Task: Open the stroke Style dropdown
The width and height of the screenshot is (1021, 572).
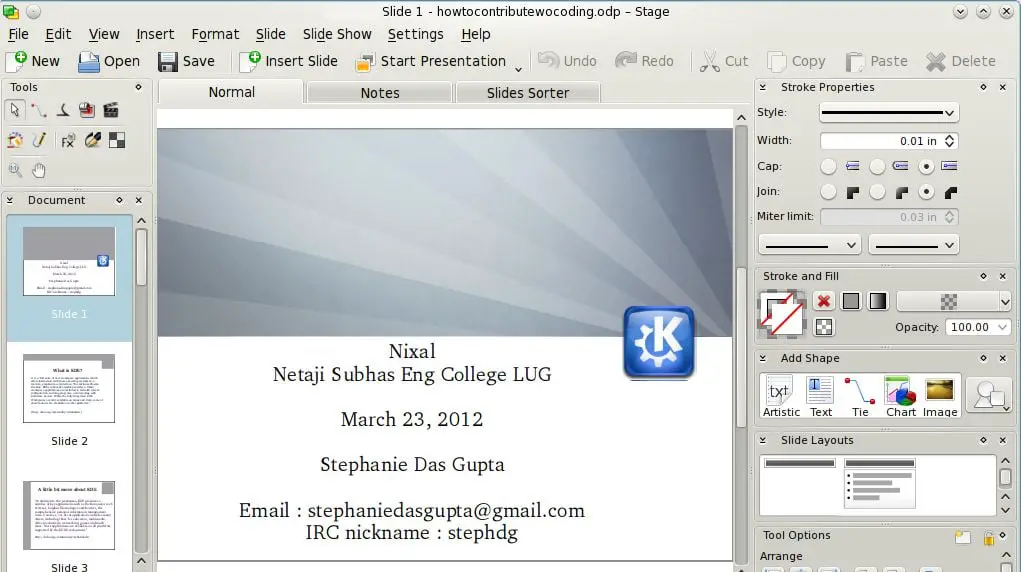Action: pos(889,113)
